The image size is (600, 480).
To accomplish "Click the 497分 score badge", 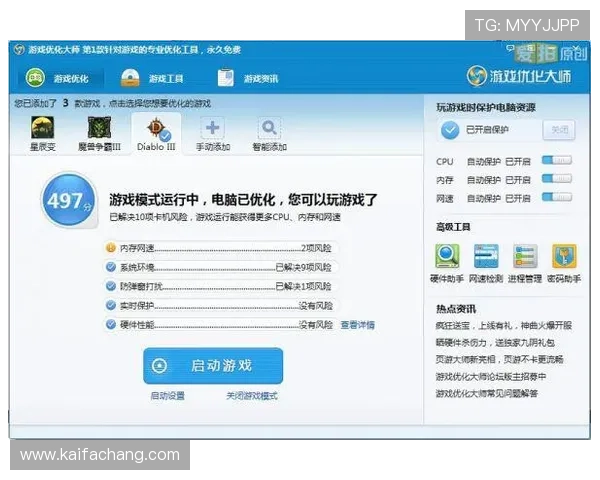I will (x=69, y=200).
